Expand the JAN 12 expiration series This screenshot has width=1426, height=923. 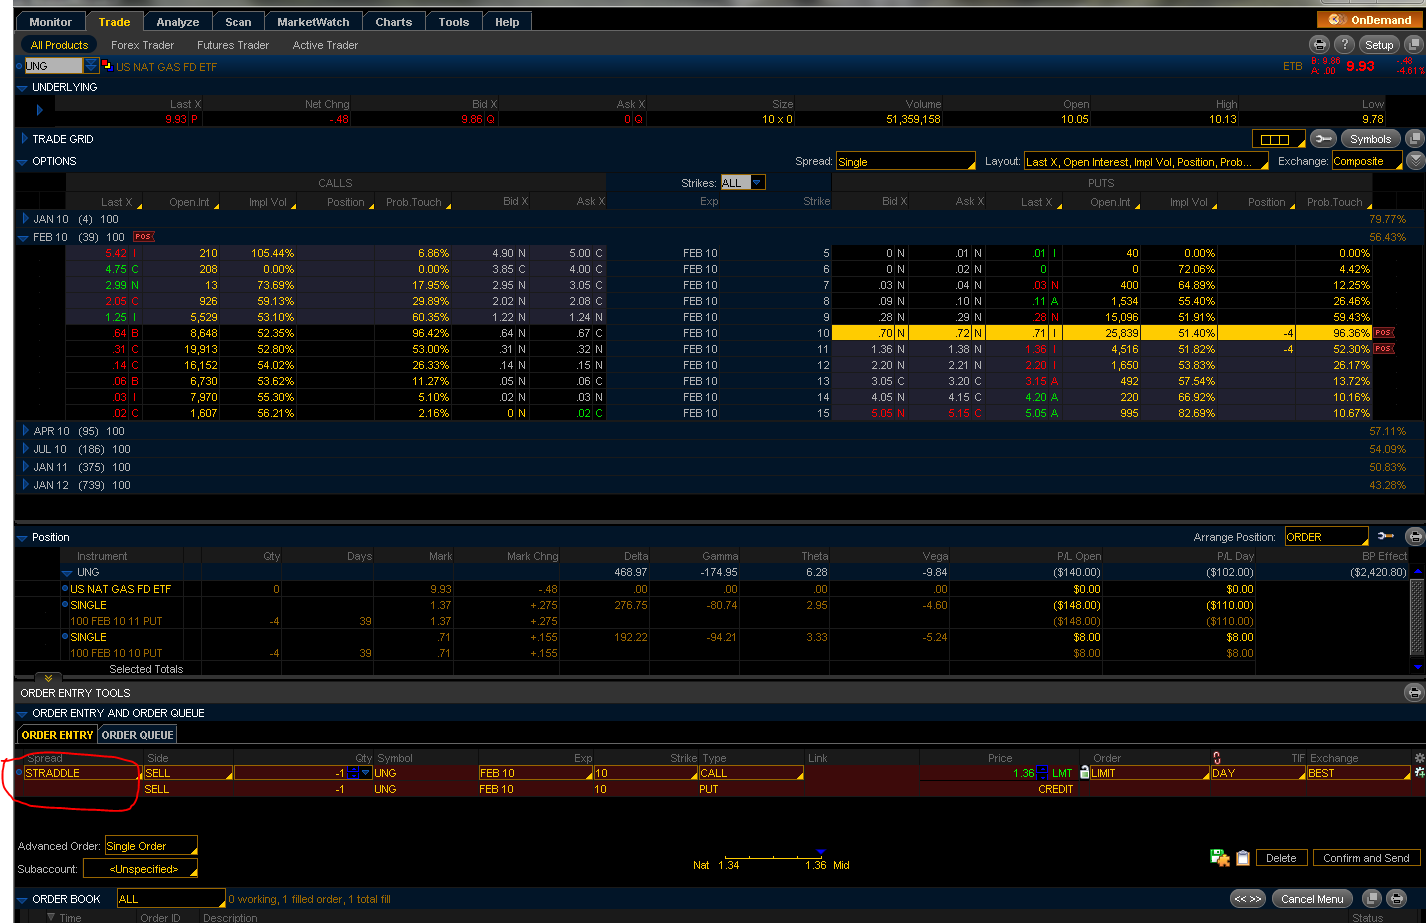coord(26,485)
